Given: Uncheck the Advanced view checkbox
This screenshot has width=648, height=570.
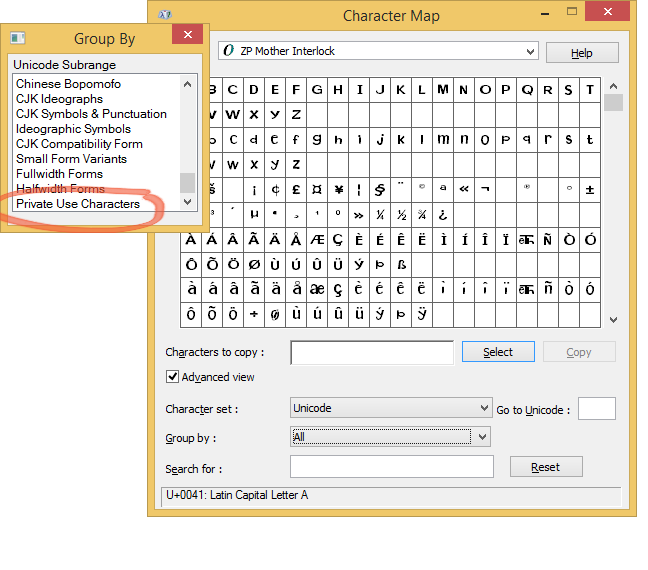Looking at the screenshot, I should pyautogui.click(x=173, y=377).
